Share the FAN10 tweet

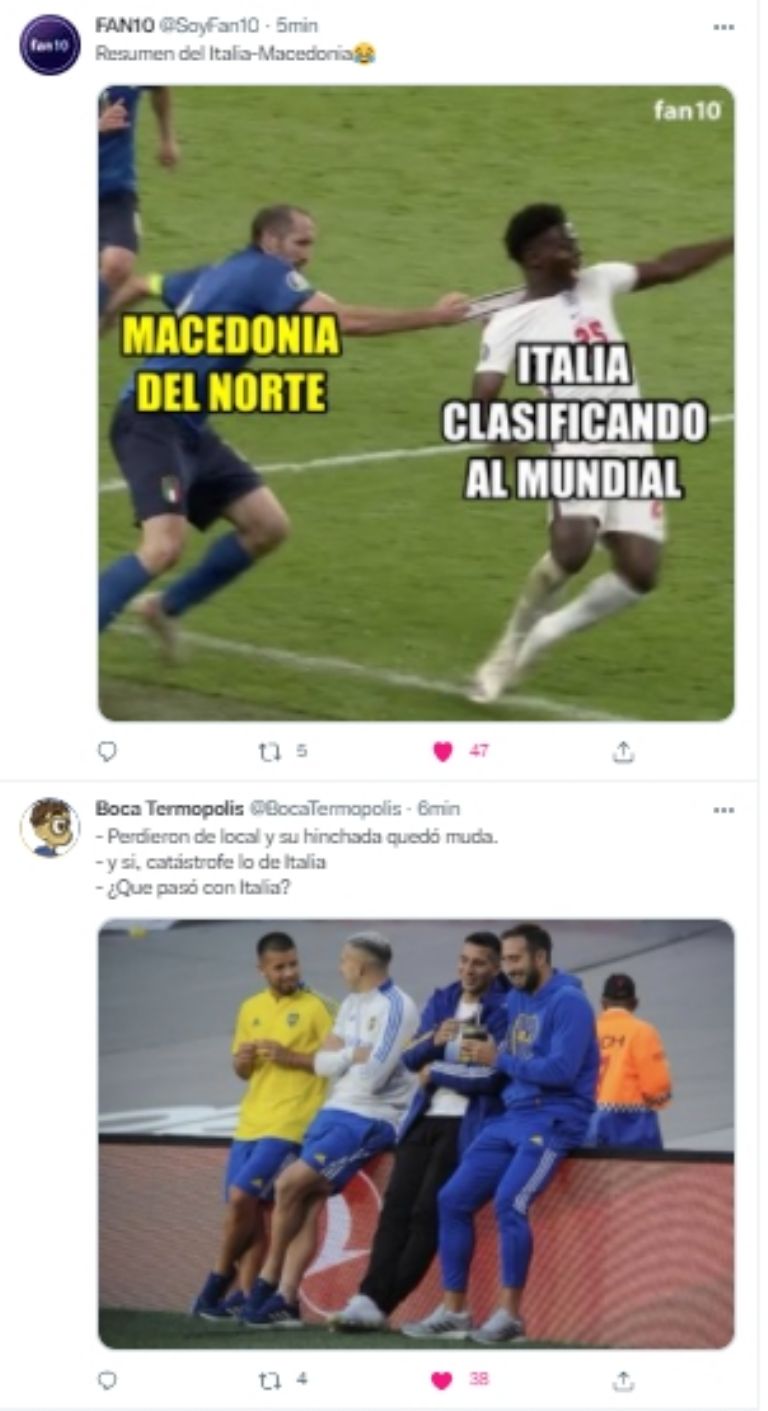tap(623, 751)
